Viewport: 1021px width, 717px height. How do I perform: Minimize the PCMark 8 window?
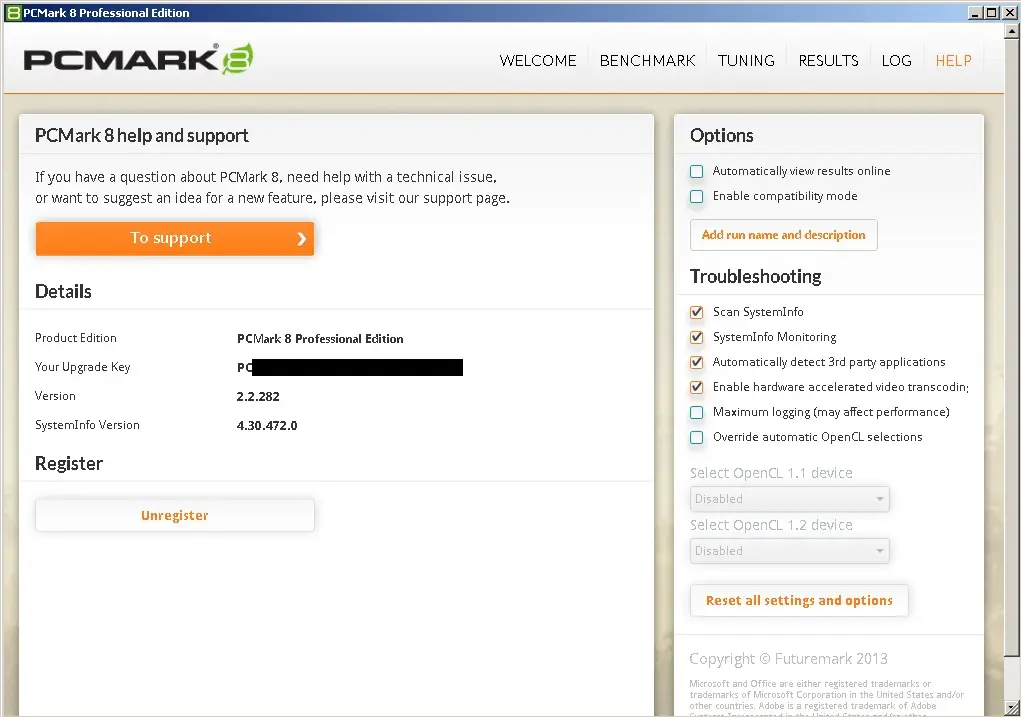point(975,13)
